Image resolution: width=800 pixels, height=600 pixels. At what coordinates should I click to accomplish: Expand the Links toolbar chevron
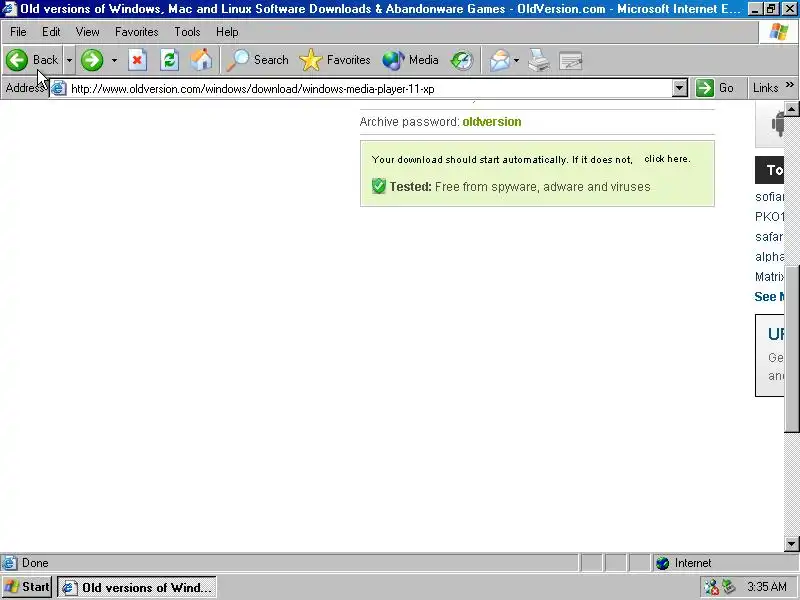(x=790, y=85)
